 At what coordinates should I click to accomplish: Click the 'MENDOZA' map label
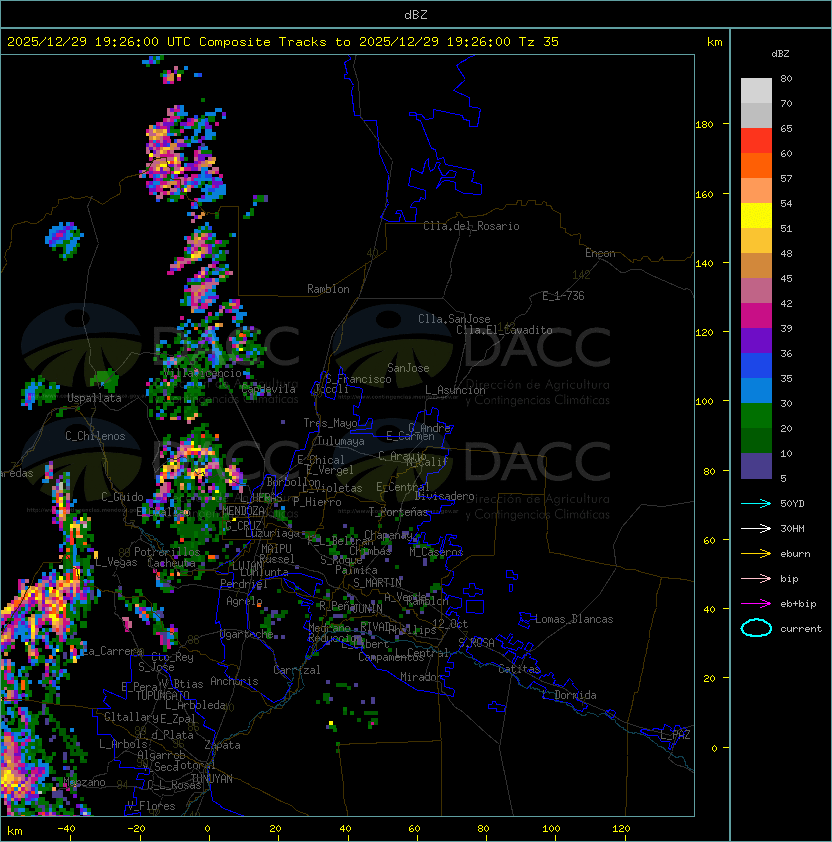coord(243,510)
